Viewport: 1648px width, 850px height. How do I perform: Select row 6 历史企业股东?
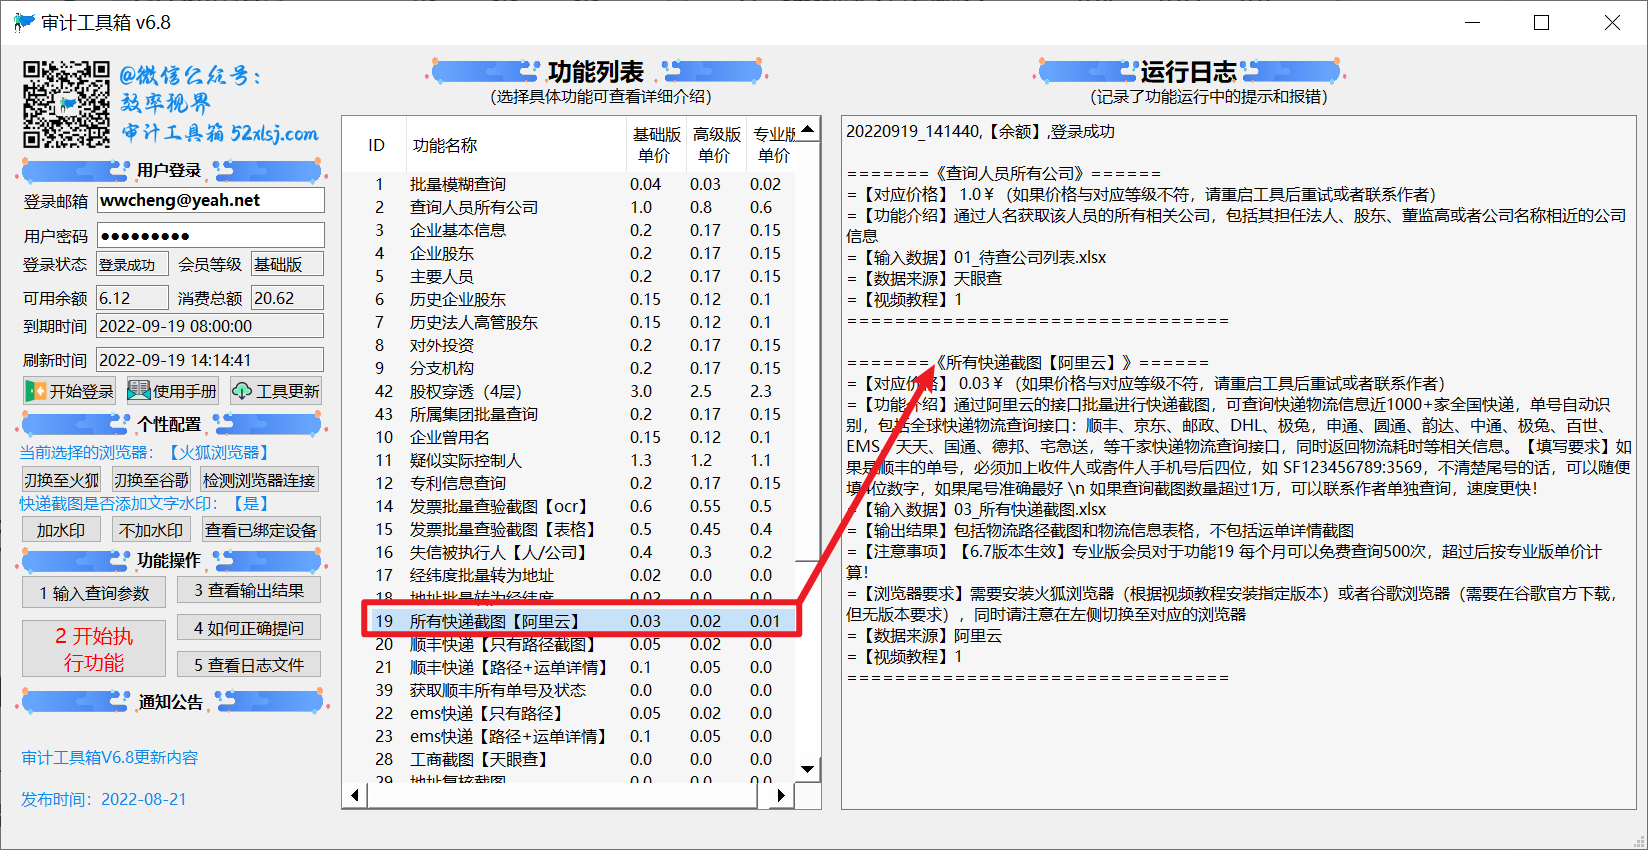(x=570, y=299)
